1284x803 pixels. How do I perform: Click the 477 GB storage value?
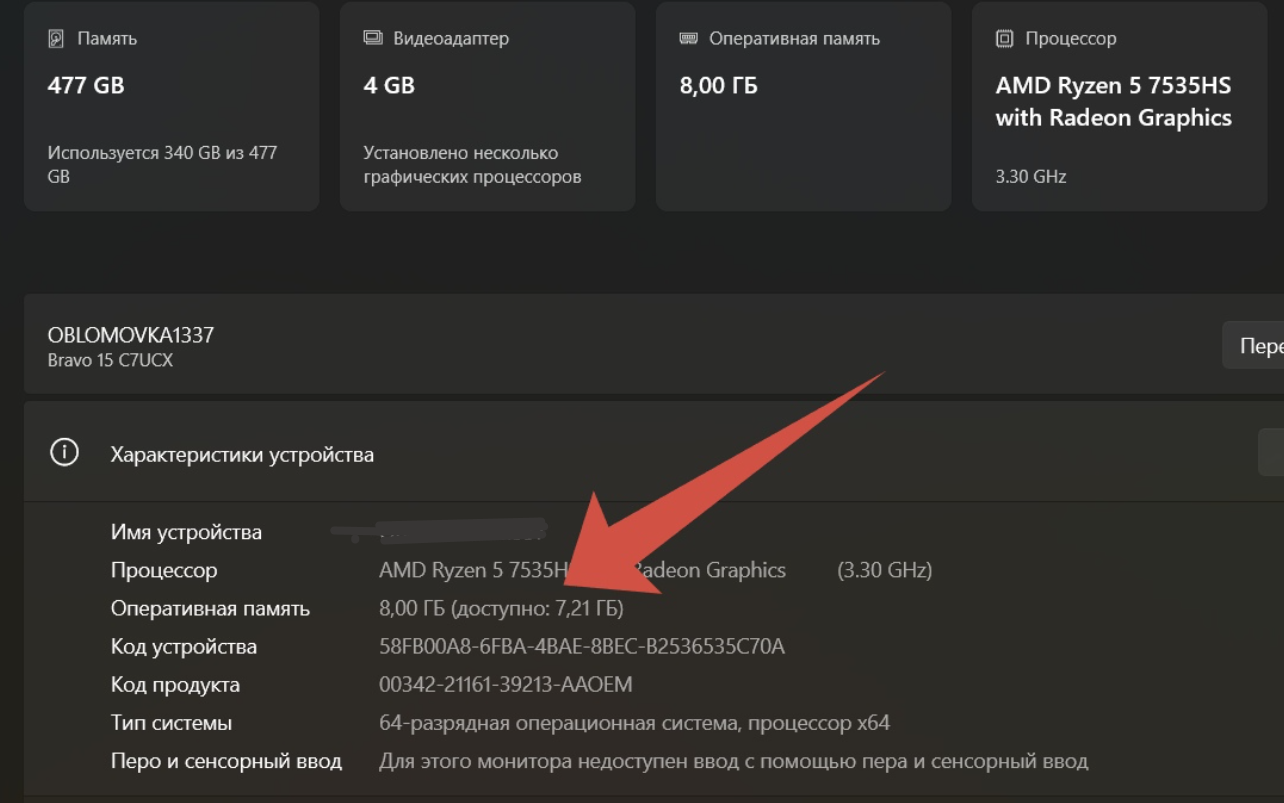(x=86, y=86)
